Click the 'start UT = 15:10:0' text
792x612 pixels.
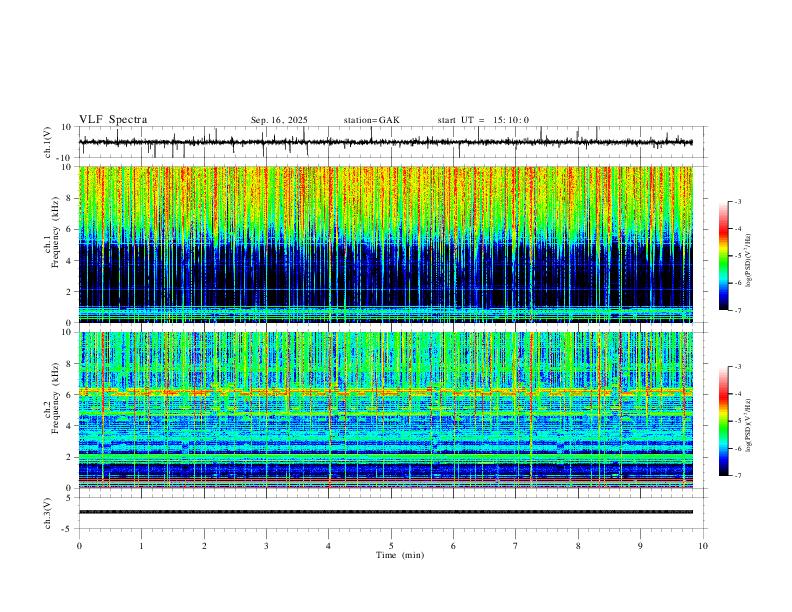click(483, 120)
